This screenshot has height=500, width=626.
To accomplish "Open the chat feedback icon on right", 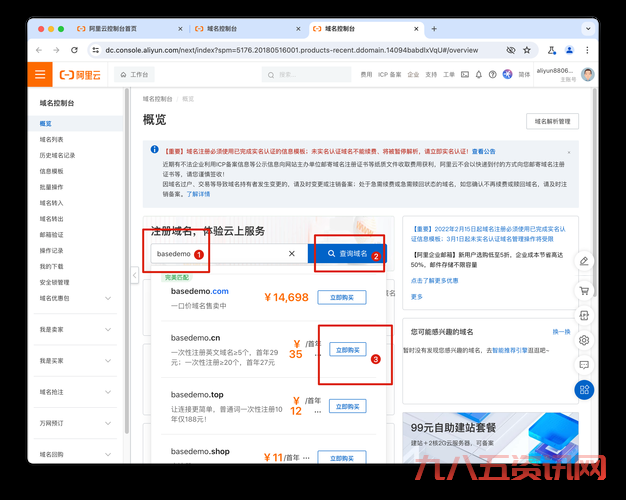I will [x=584, y=365].
